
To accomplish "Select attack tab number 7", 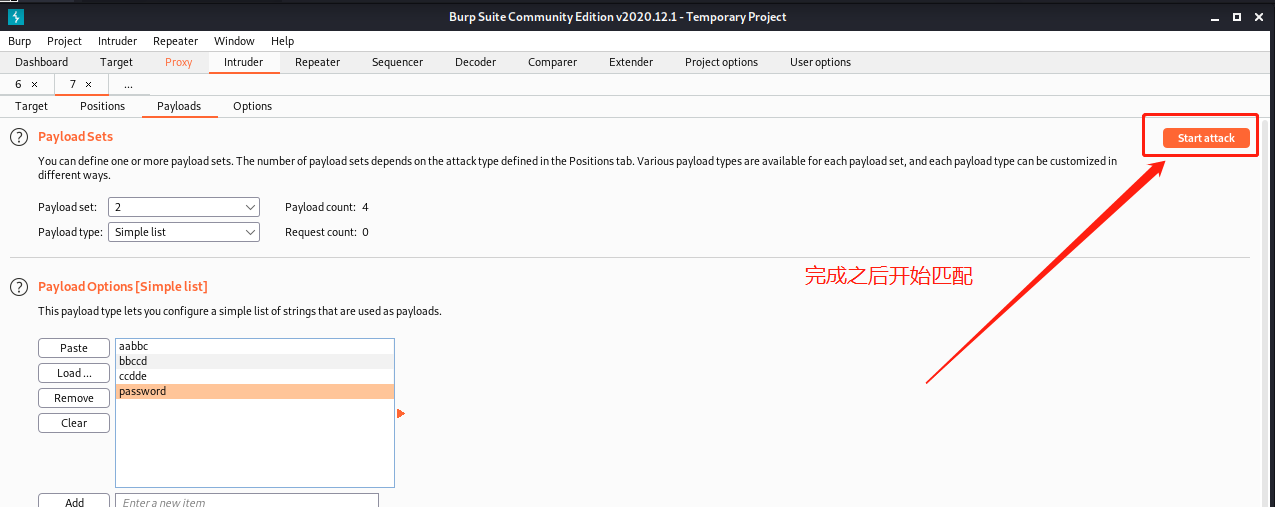I will point(73,84).
